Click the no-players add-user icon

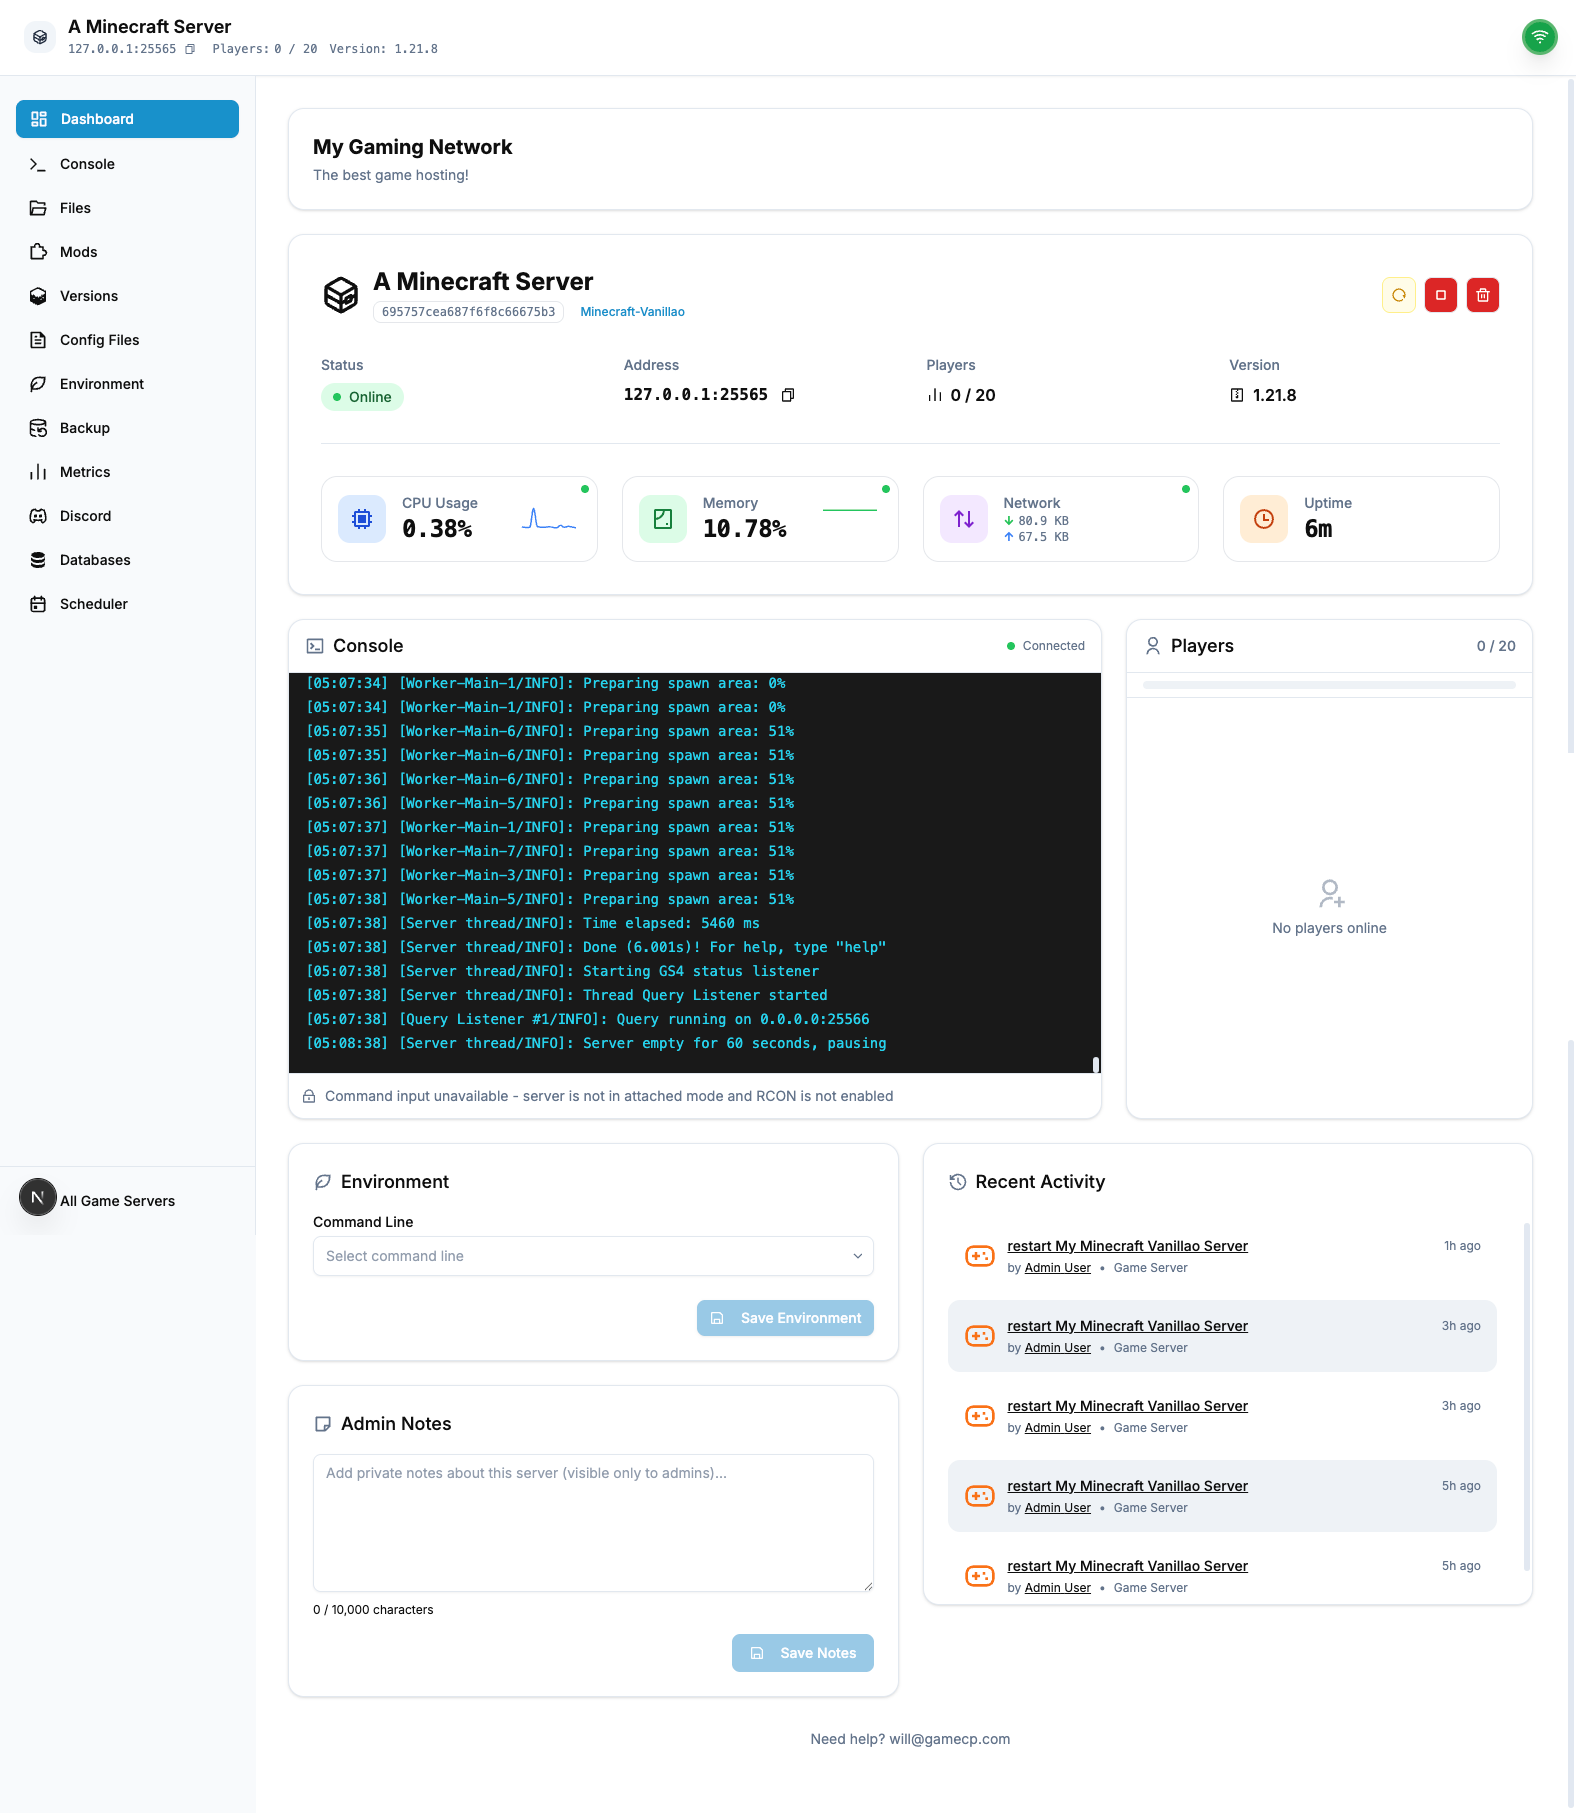pyautogui.click(x=1330, y=893)
